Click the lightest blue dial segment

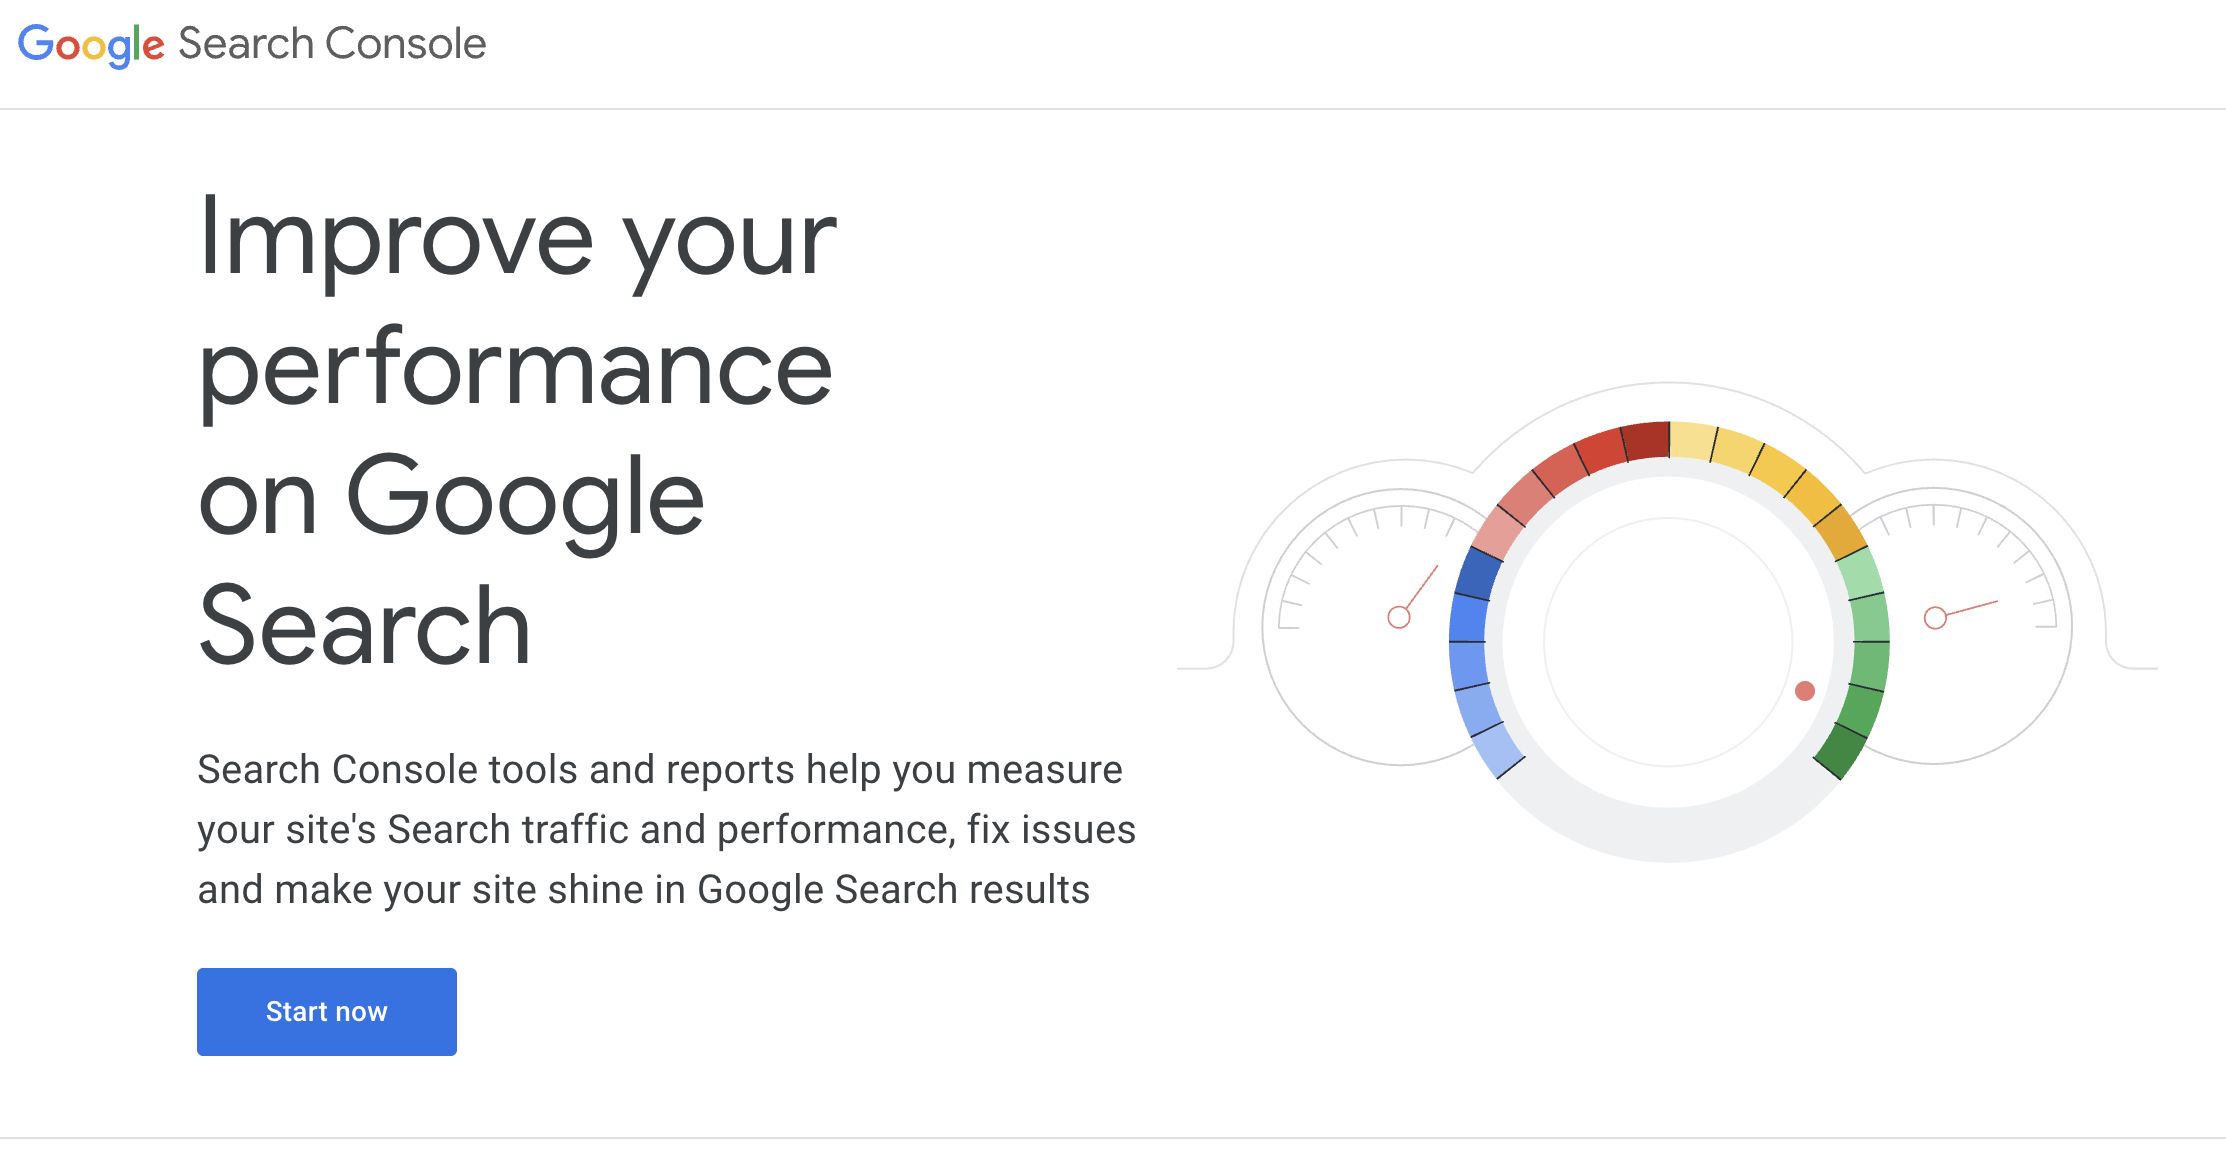[1498, 750]
